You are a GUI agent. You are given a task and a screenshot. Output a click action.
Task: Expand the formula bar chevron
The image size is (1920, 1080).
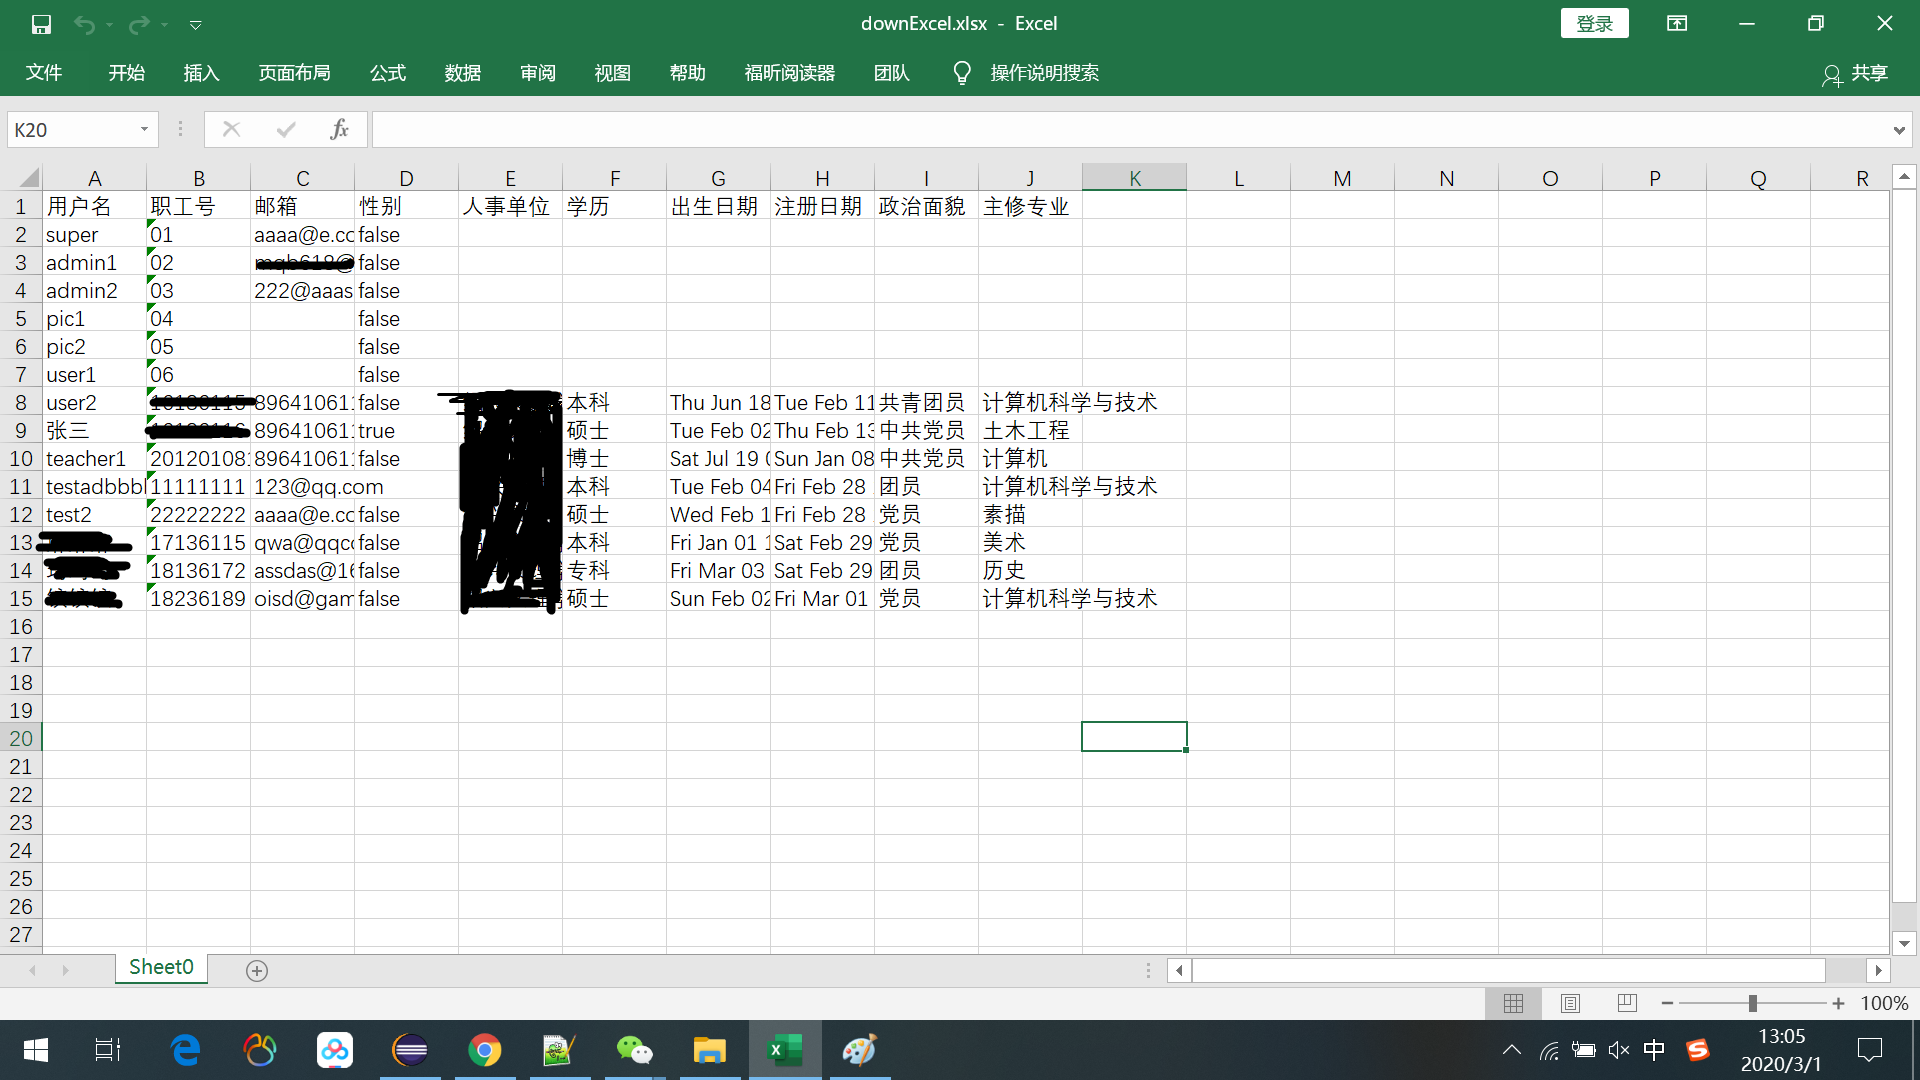[1899, 130]
